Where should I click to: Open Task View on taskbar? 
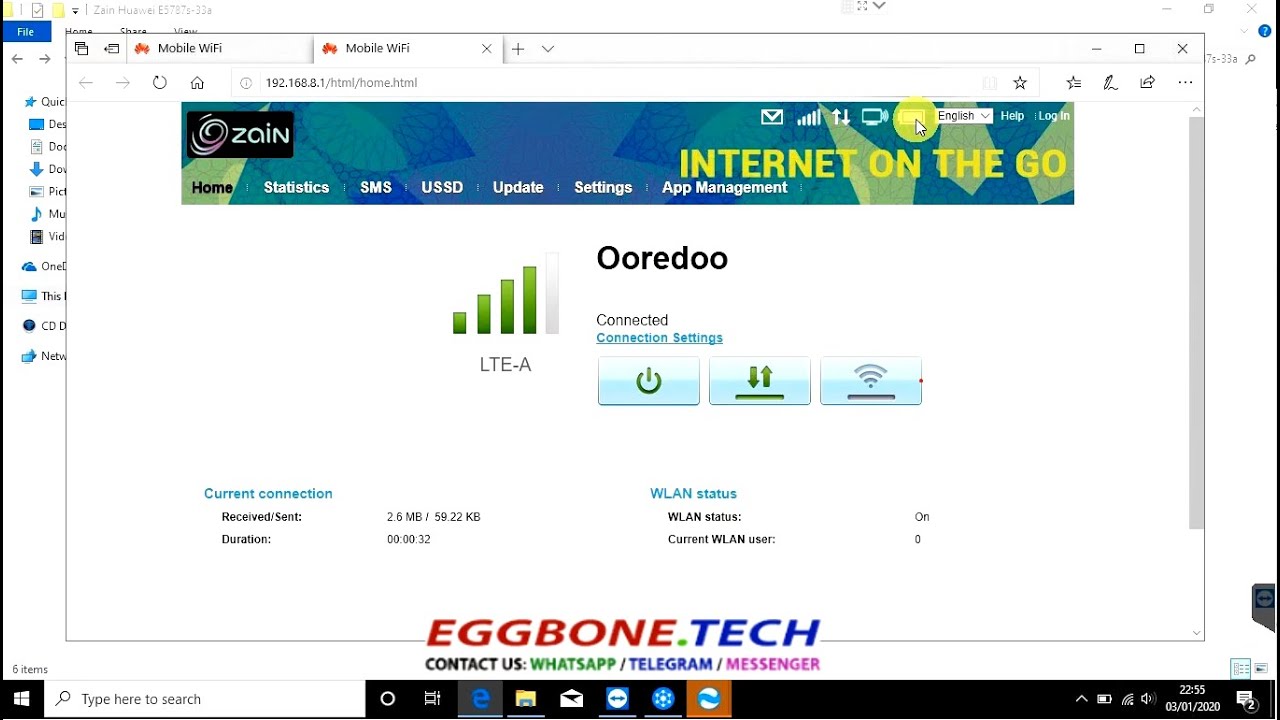tap(433, 699)
